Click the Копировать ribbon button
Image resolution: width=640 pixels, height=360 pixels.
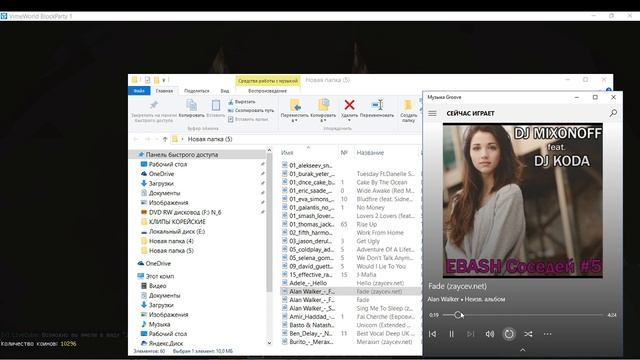191,109
